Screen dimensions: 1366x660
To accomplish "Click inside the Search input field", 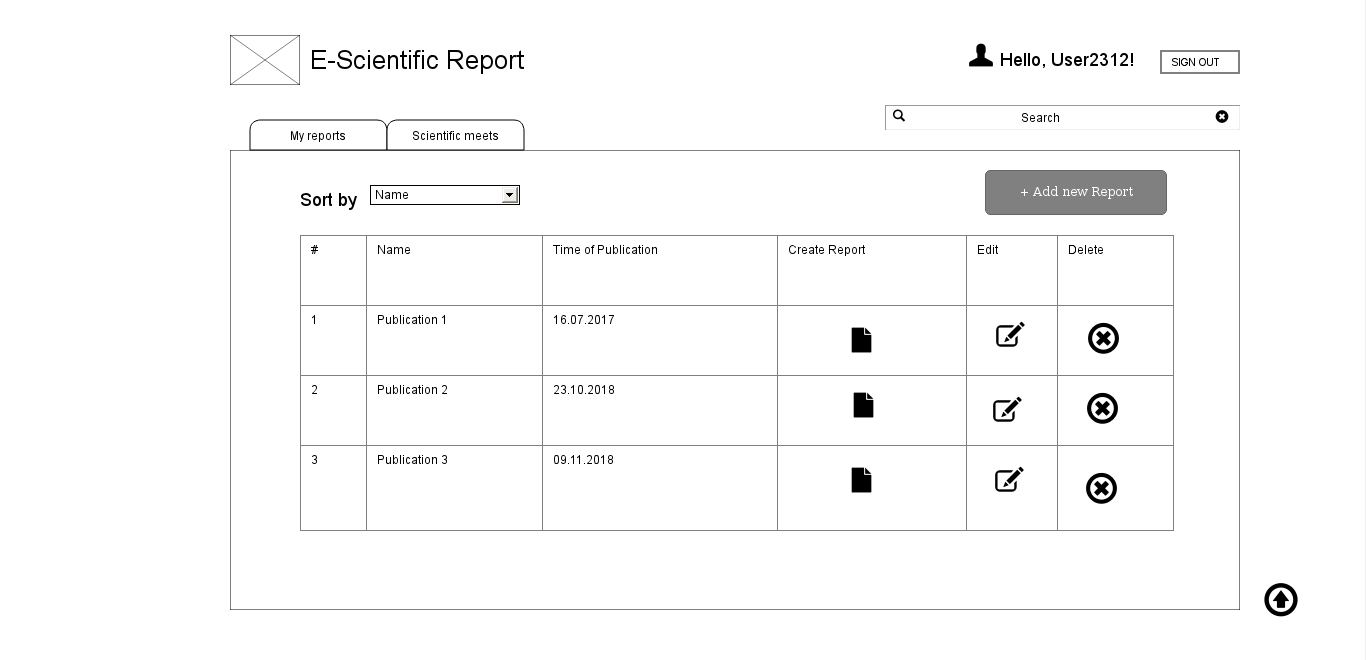I will point(1062,117).
